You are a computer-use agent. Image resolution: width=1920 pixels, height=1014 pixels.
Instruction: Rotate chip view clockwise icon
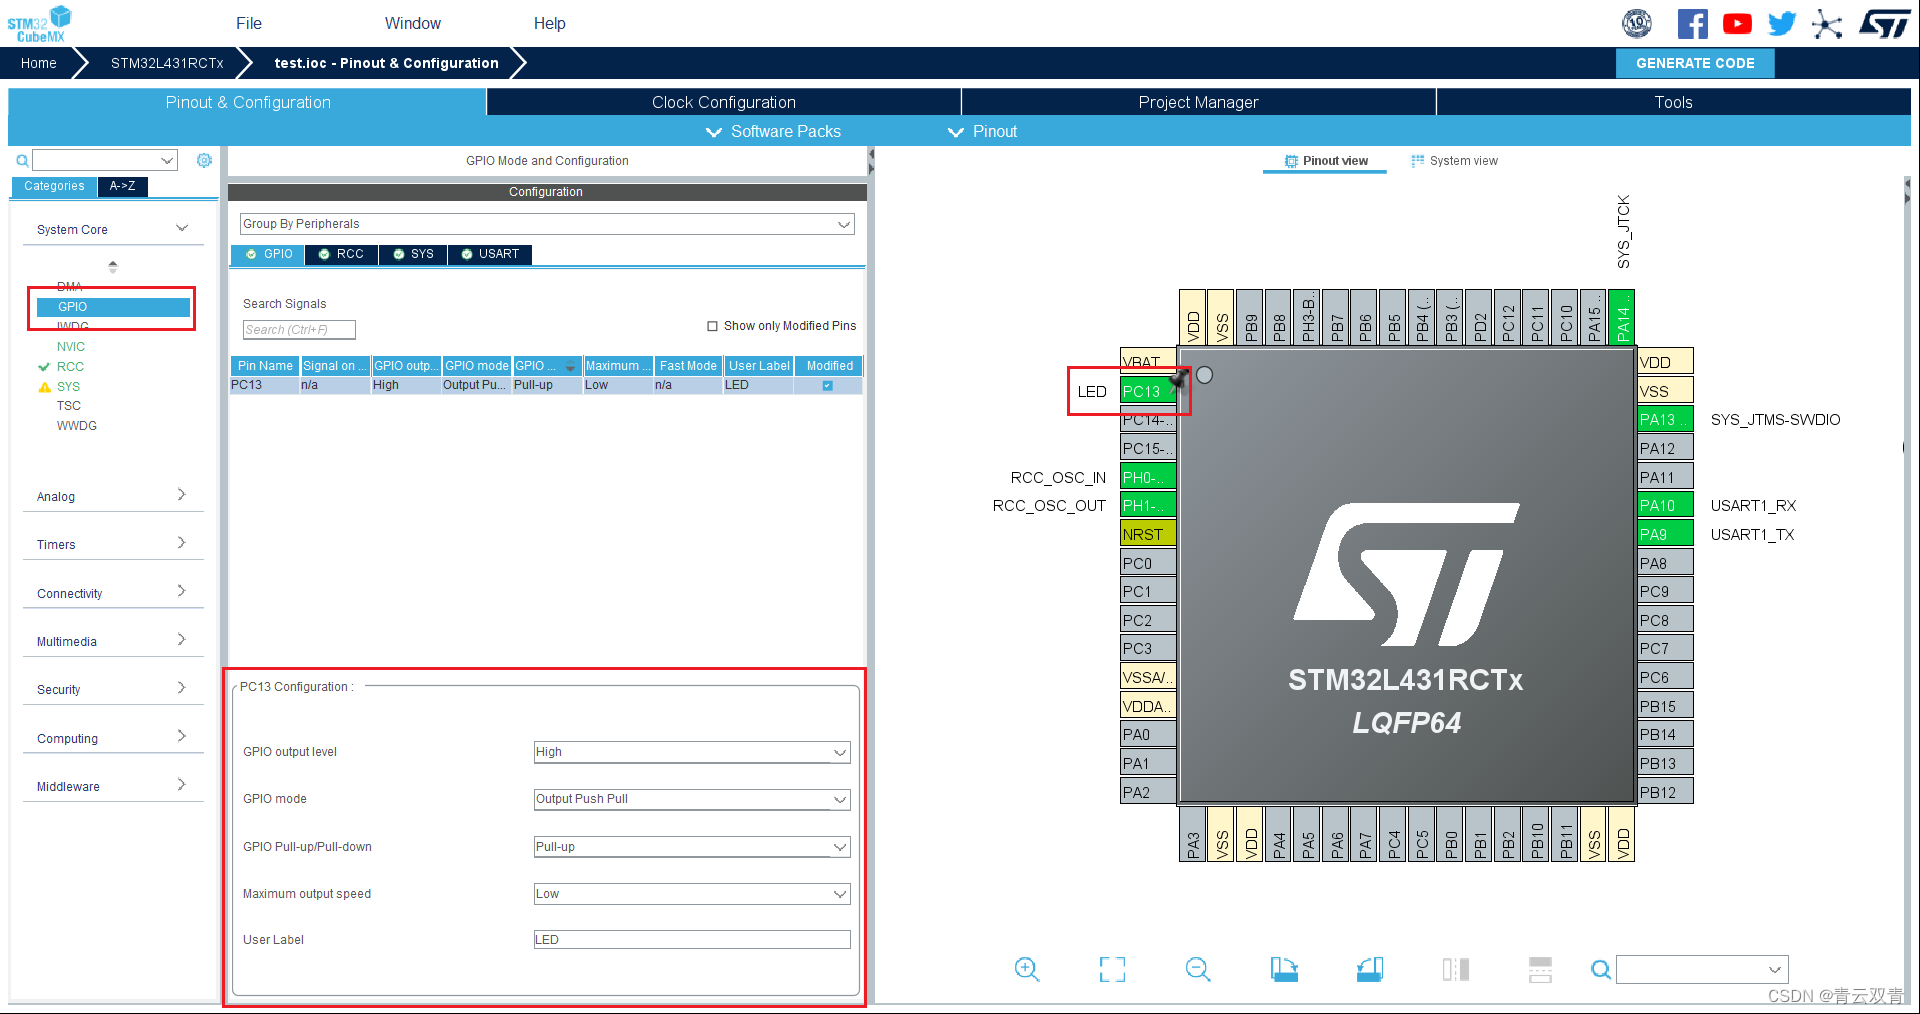click(x=1284, y=969)
